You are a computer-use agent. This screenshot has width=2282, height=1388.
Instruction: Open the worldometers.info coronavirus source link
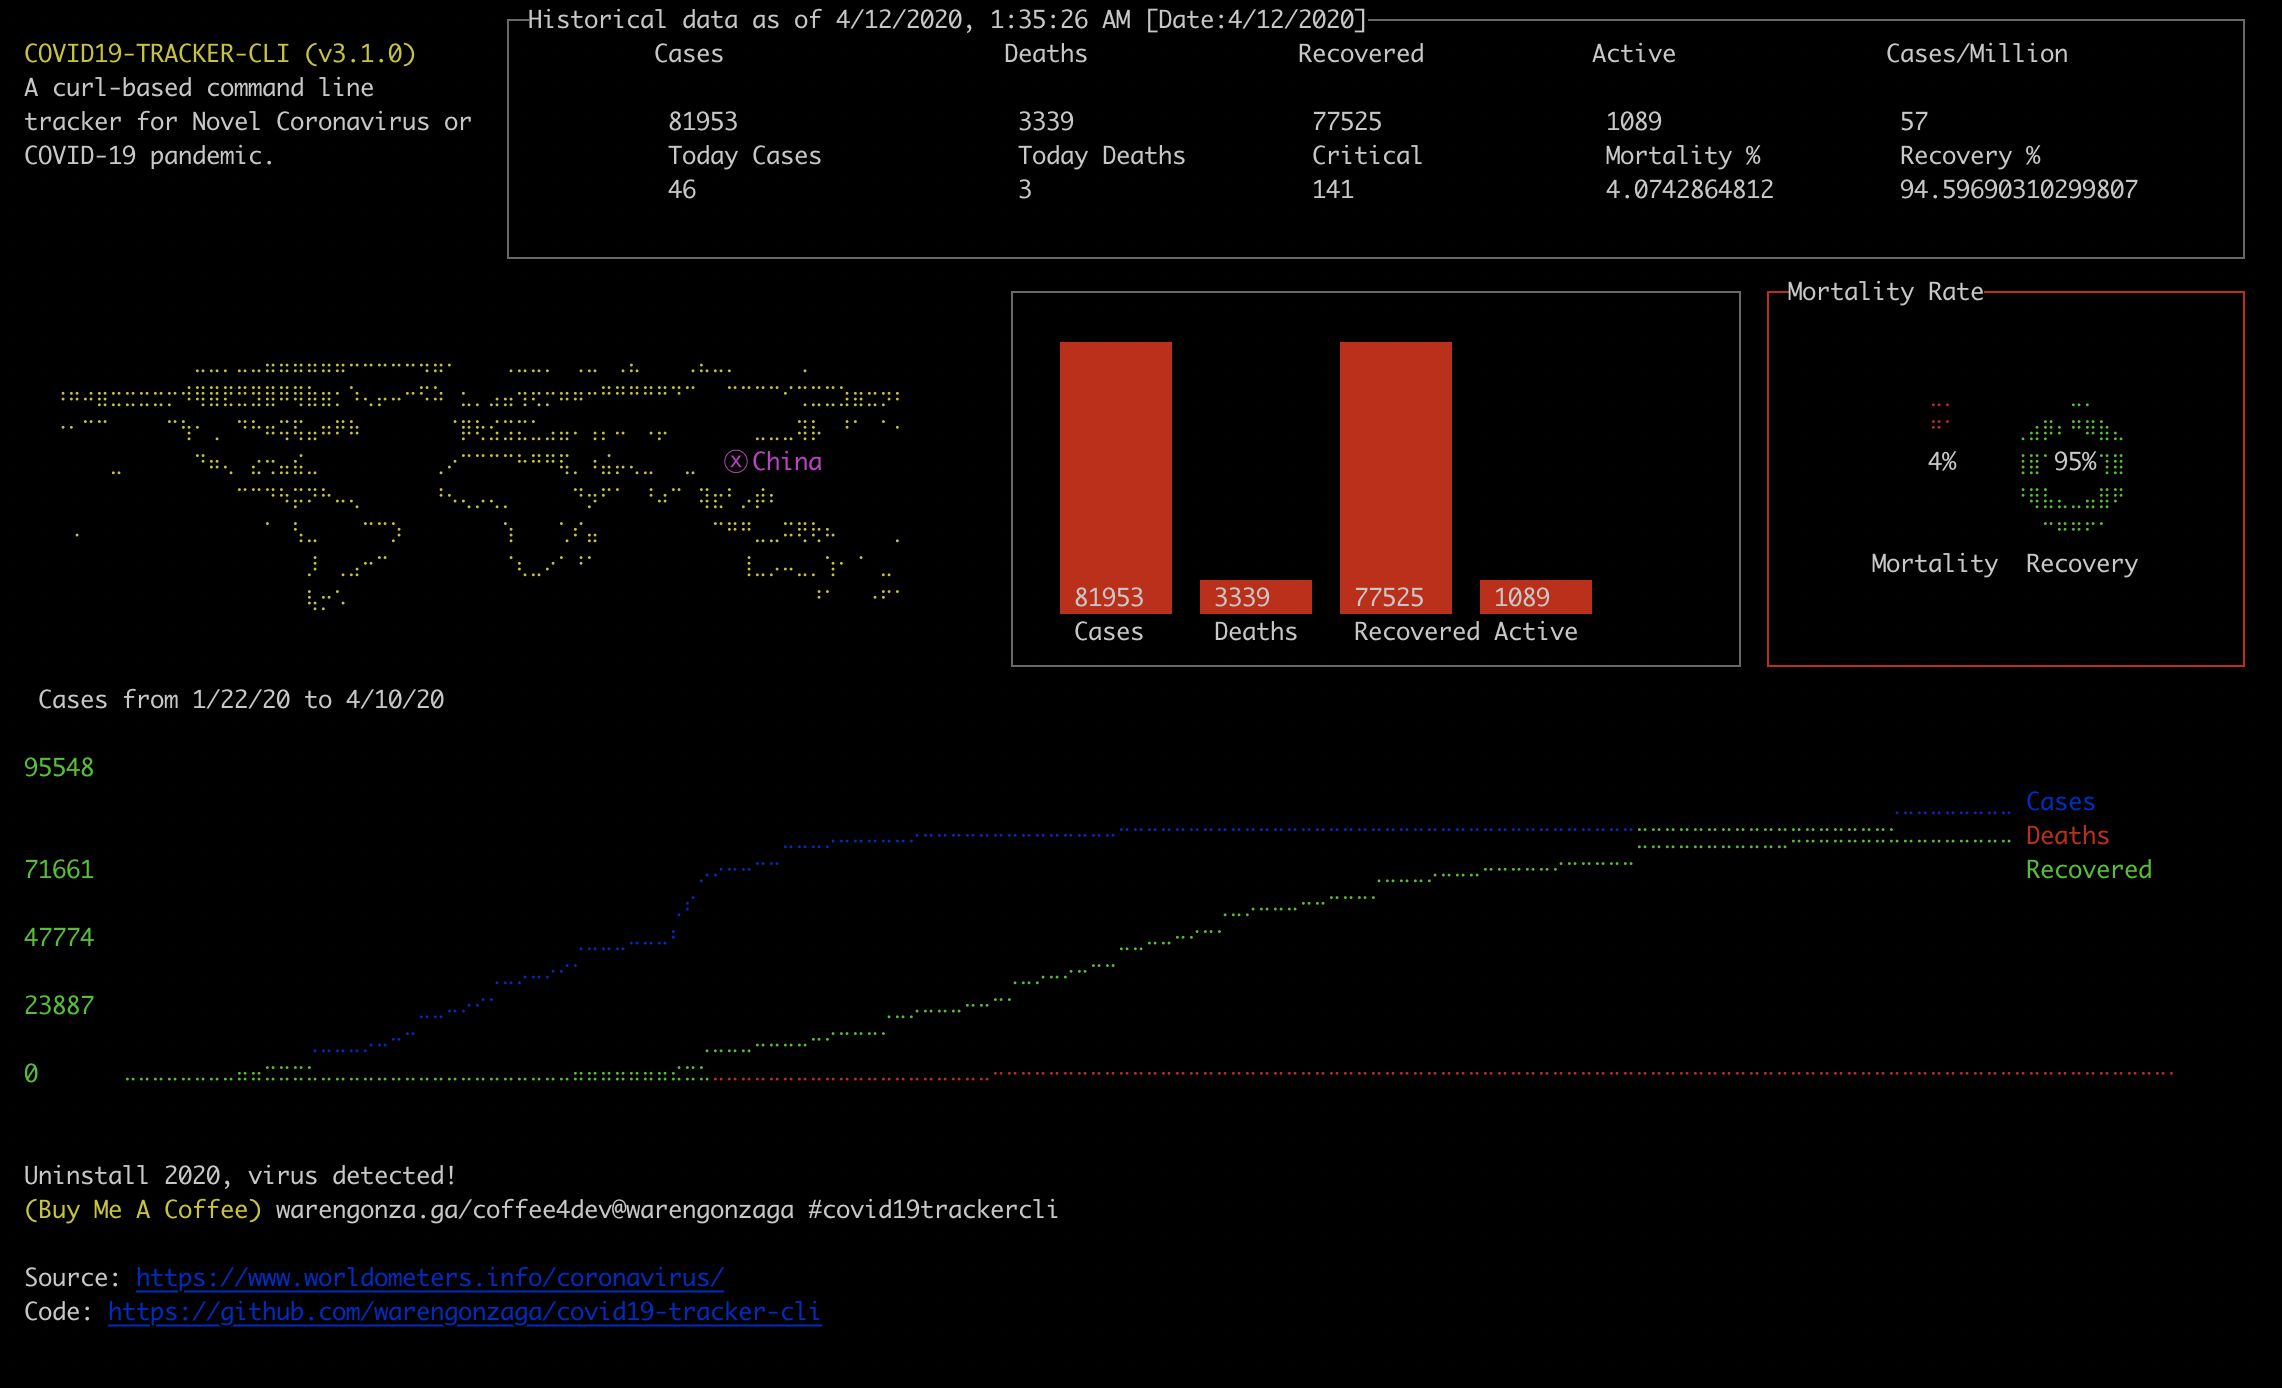(429, 1277)
